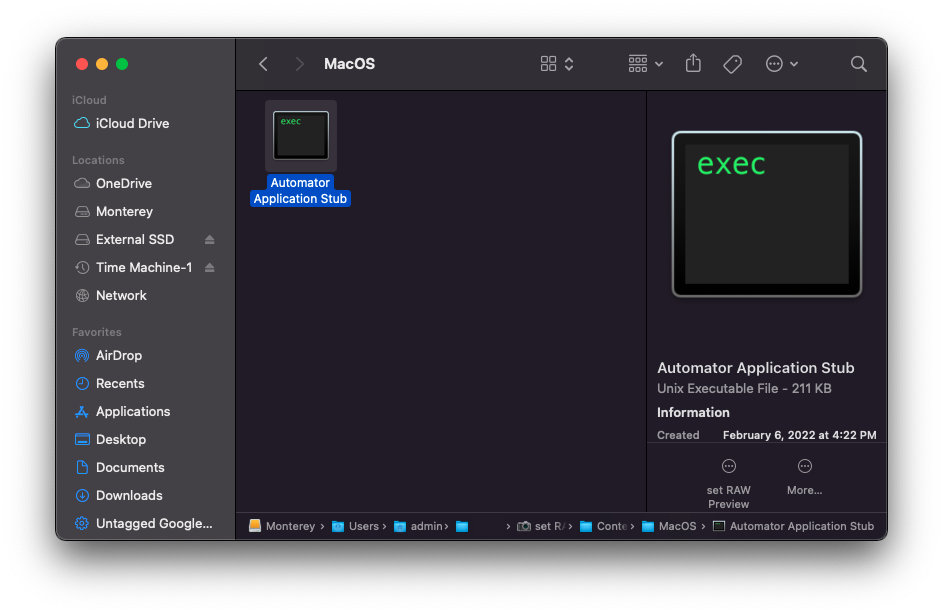The width and height of the screenshot is (943, 614).
Task: Click the forward navigation arrow
Action: click(298, 63)
